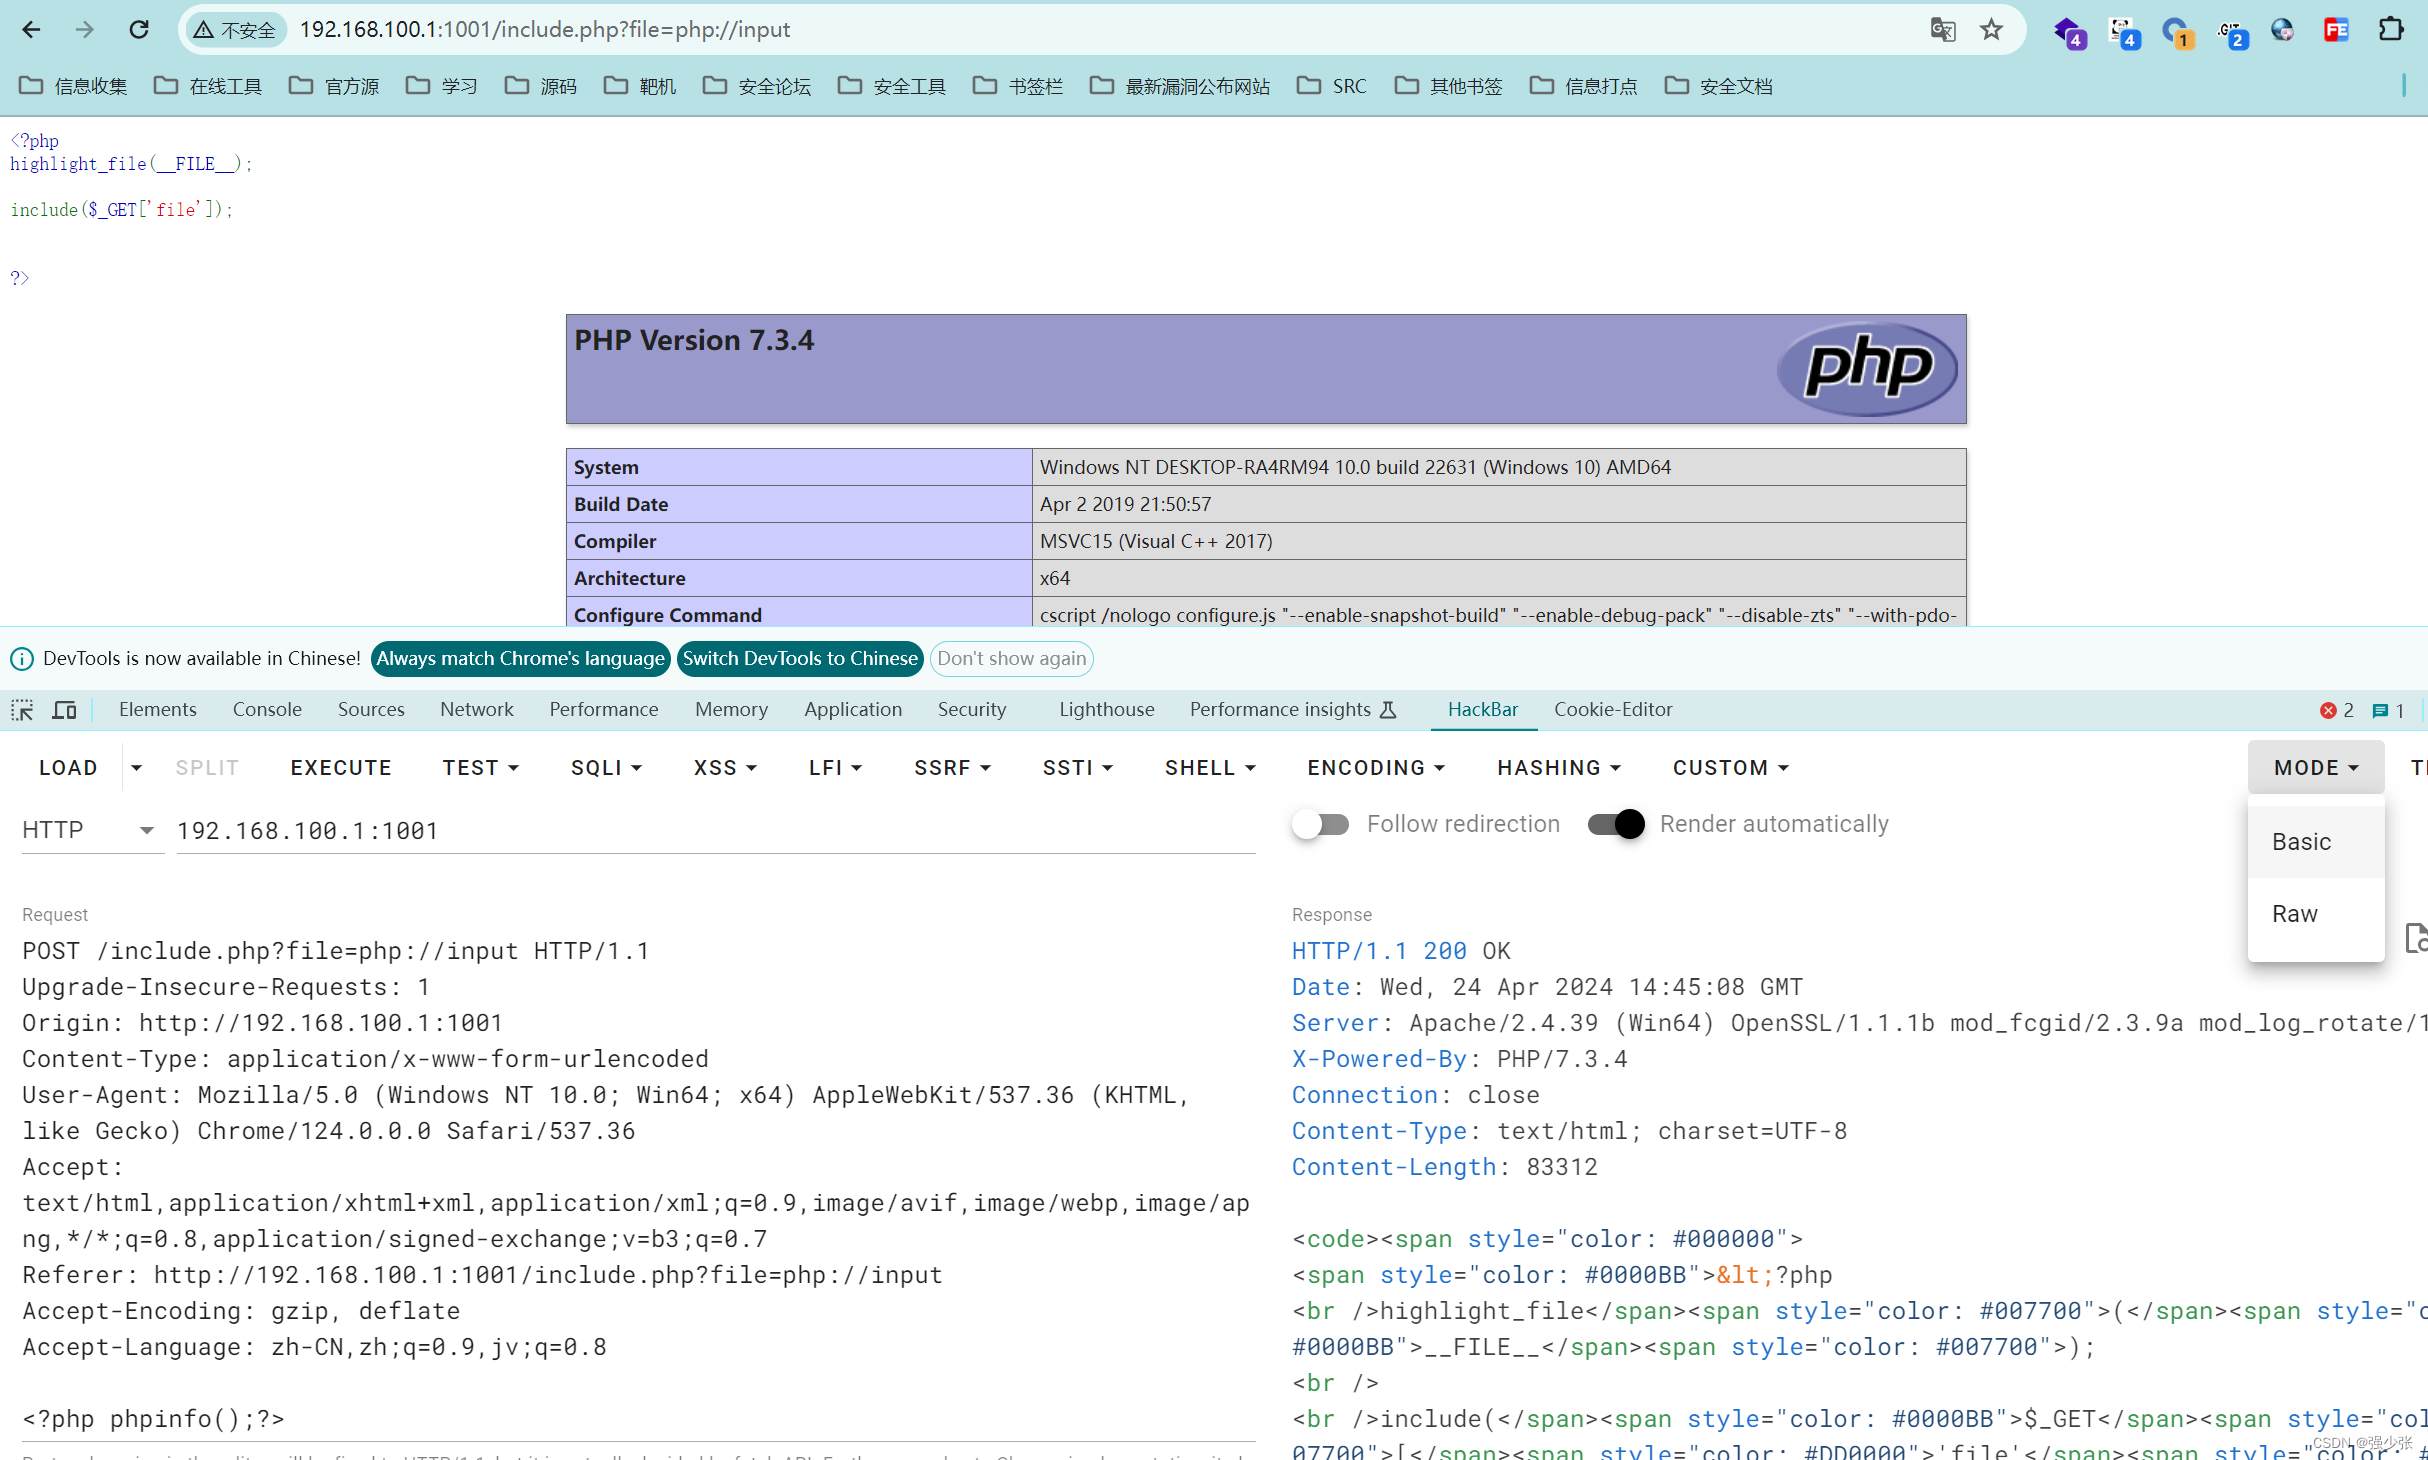This screenshot has height=1460, width=2428.
Task: Open the Chrome extensions puzzle icon
Action: pyautogui.click(x=2391, y=30)
